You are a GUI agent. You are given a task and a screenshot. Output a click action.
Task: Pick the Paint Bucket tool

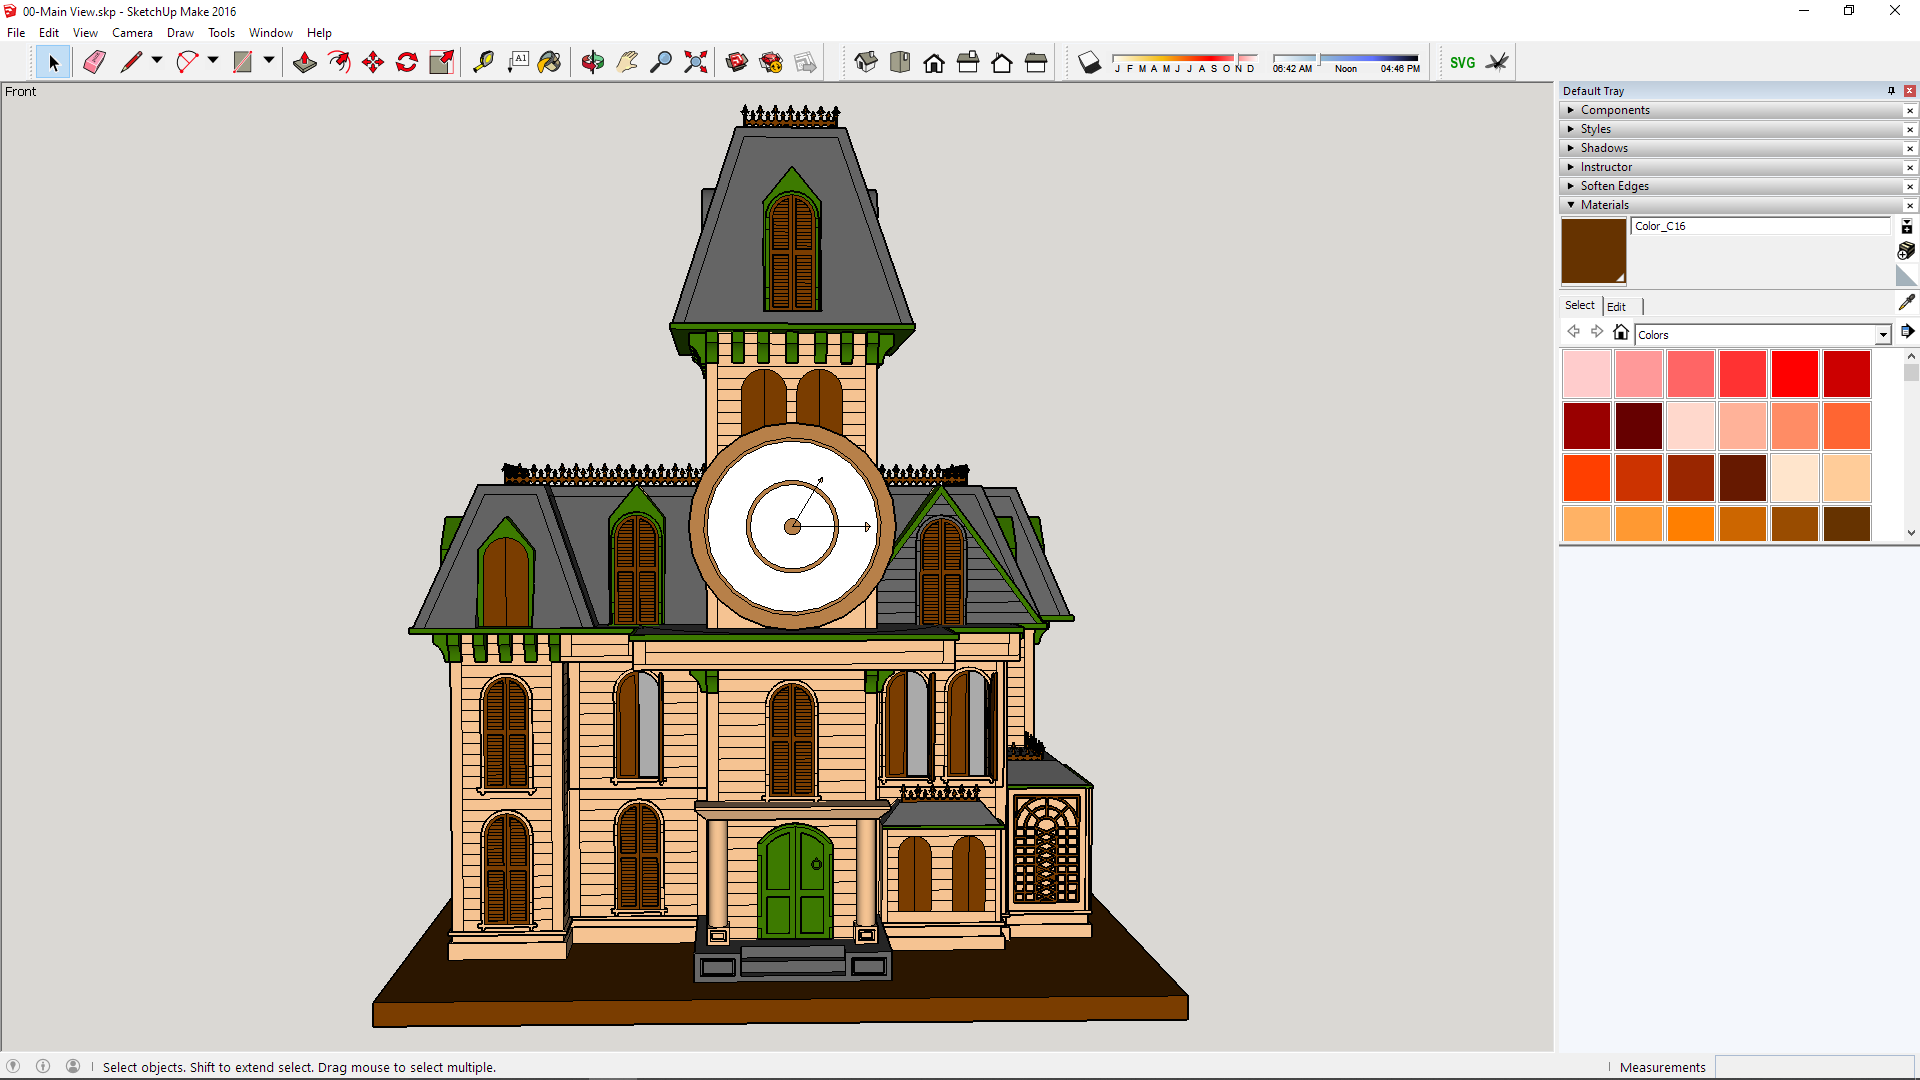coord(549,62)
